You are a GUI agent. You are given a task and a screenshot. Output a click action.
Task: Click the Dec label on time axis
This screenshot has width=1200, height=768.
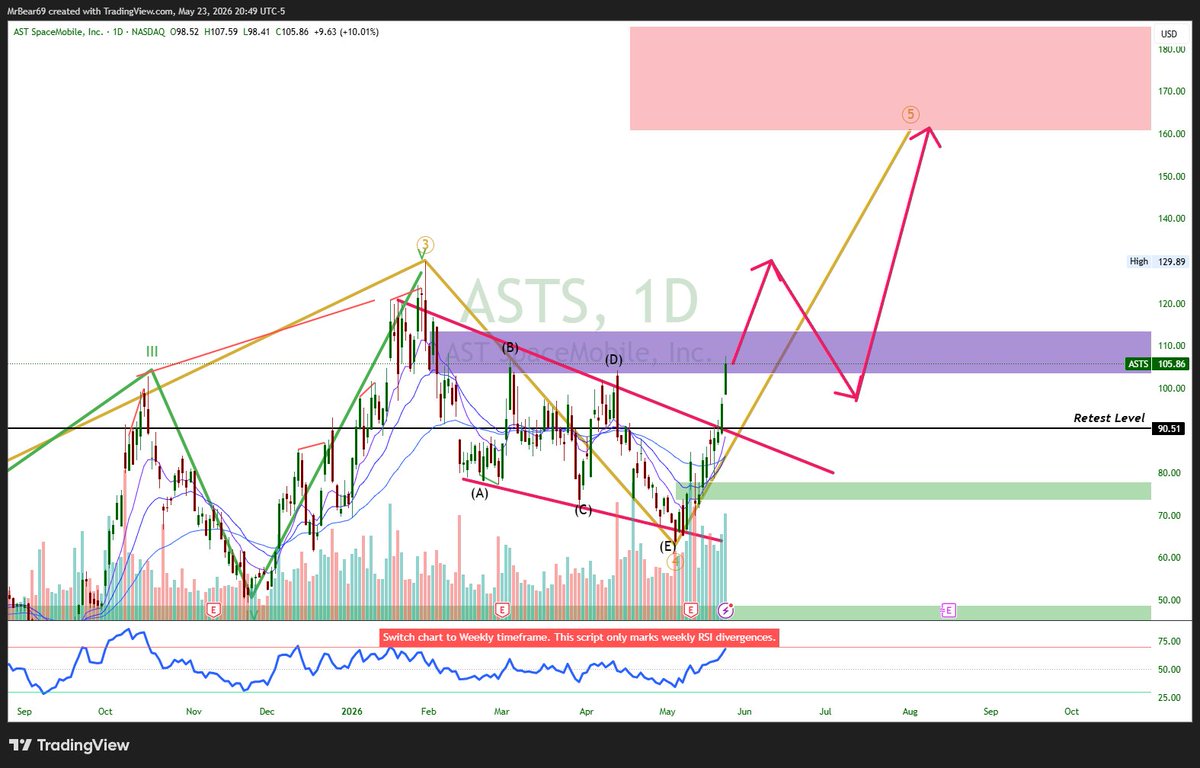(x=267, y=712)
